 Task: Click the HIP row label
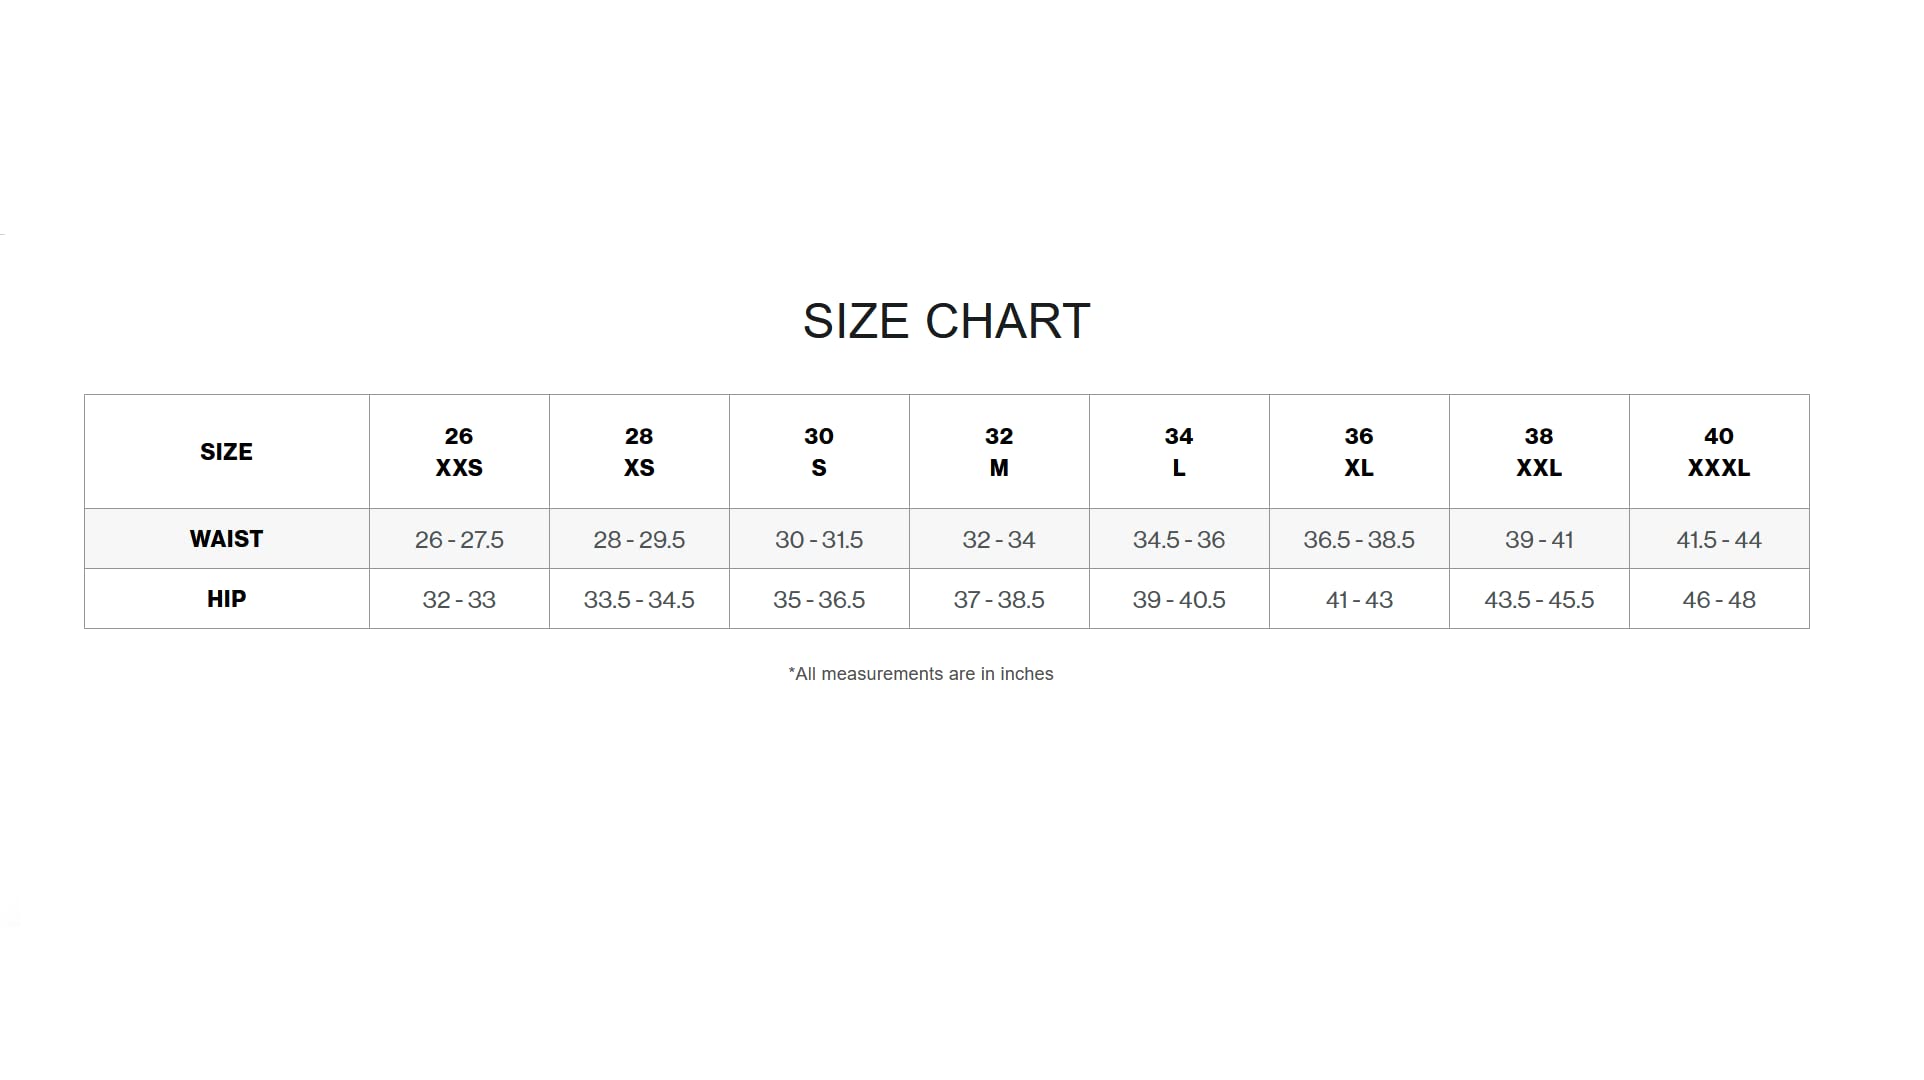[x=227, y=599]
